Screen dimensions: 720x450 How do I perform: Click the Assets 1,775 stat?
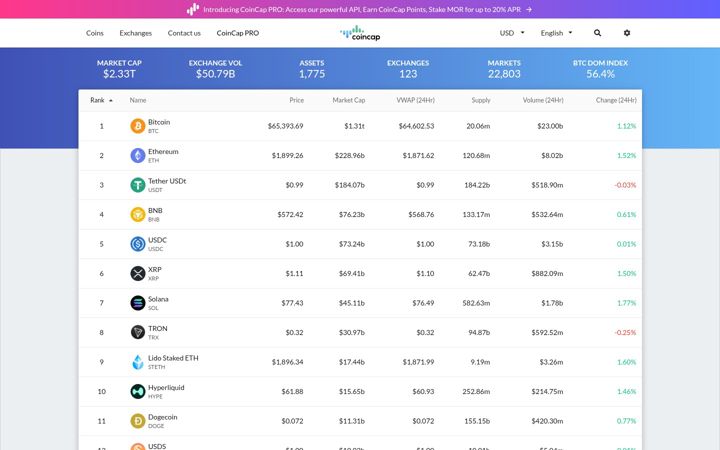(312, 69)
